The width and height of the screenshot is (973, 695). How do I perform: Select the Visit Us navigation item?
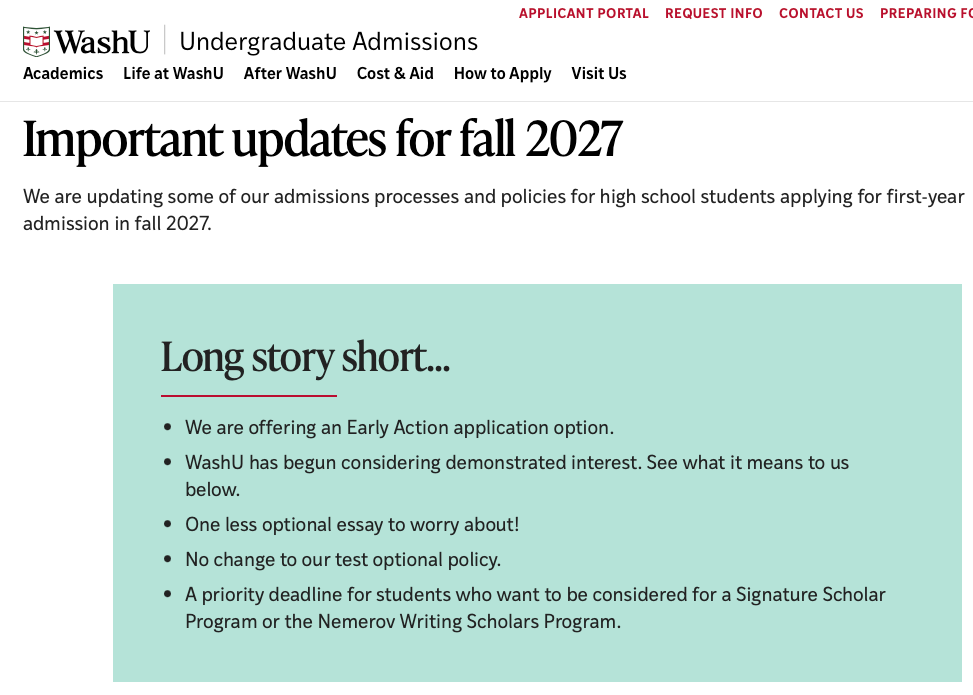599,73
